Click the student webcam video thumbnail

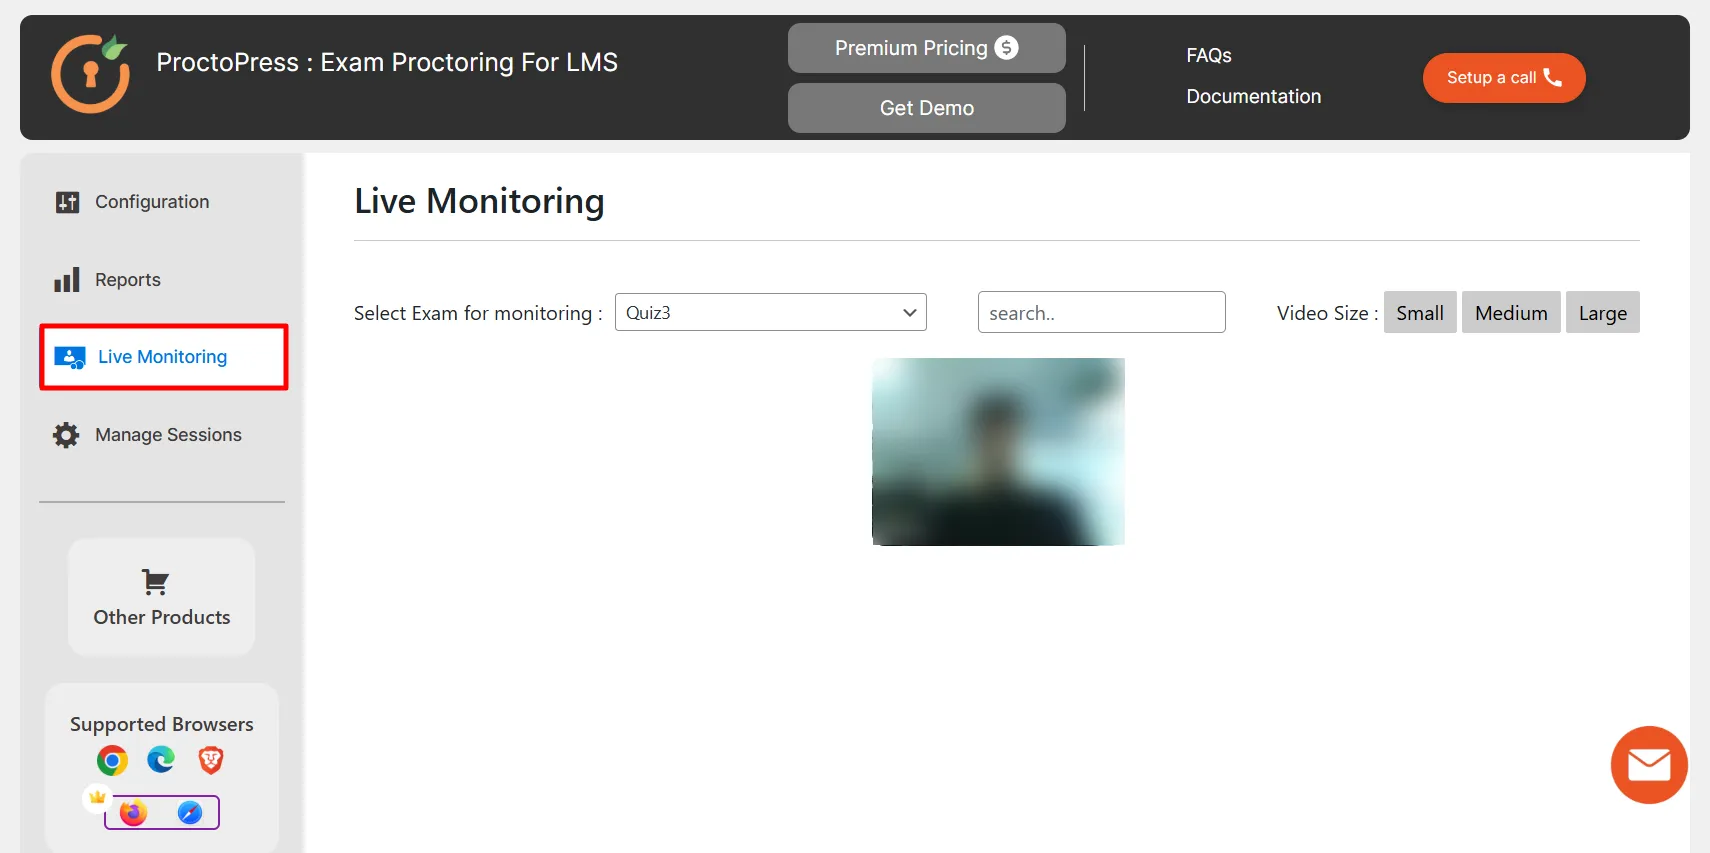(998, 452)
